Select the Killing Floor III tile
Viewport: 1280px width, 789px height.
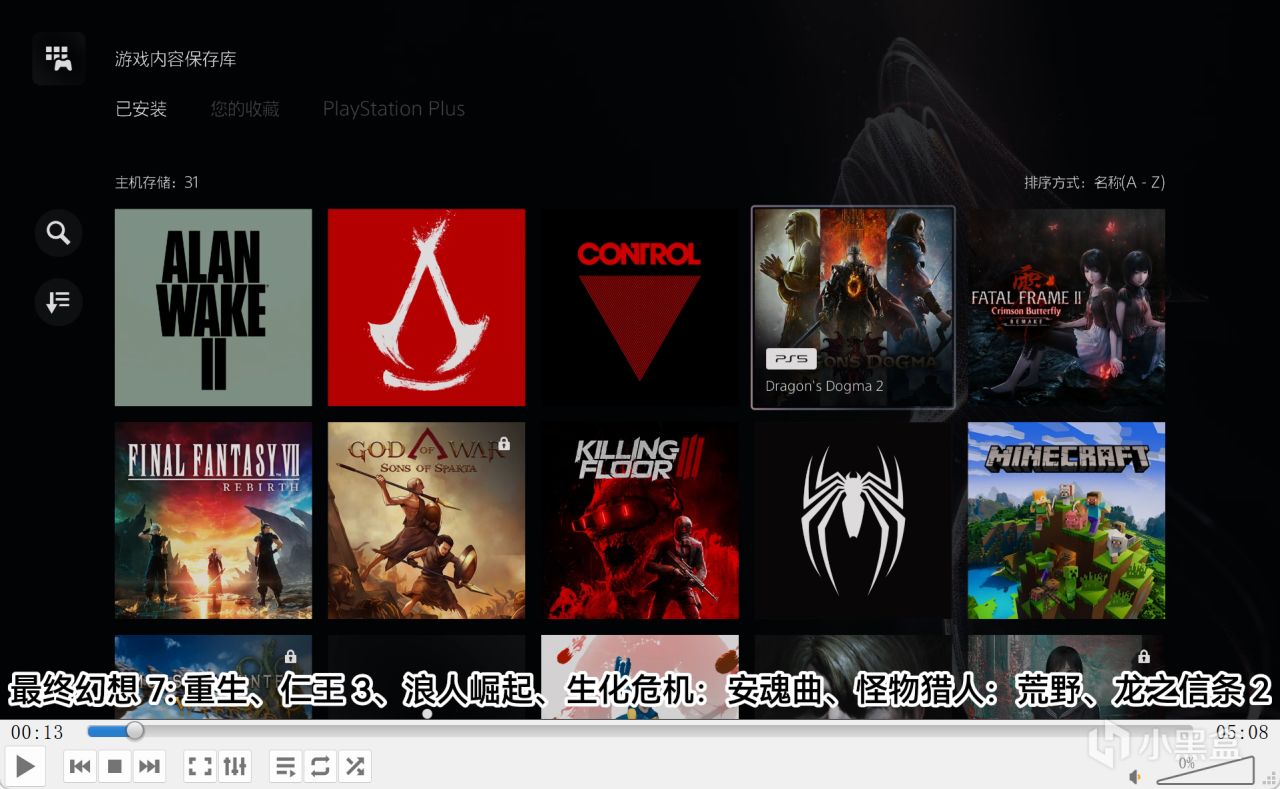point(640,520)
